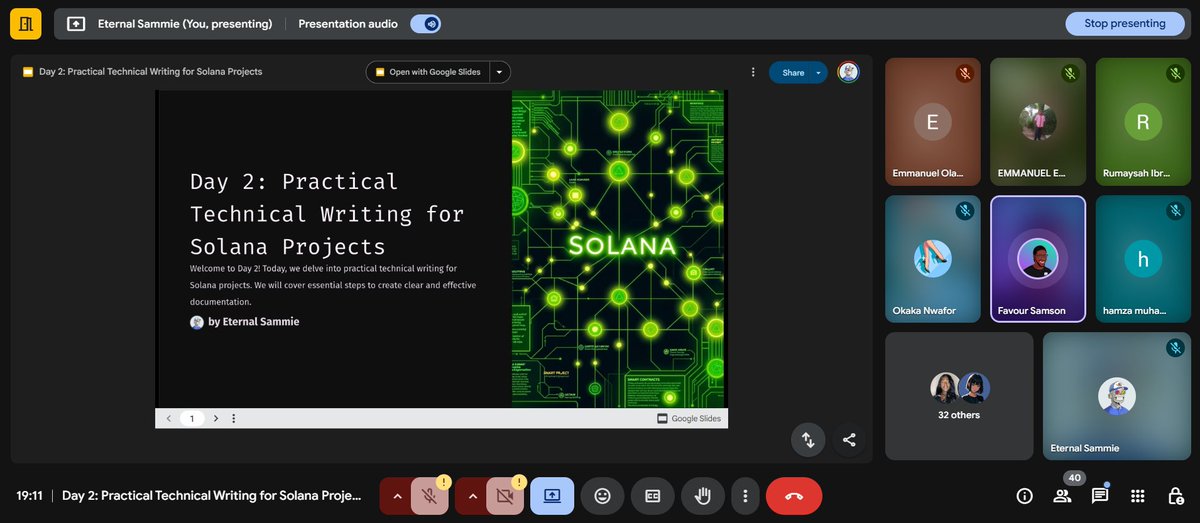1200x523 pixels.
Task: Expand the Share button dropdown arrow
Action: [x=819, y=72]
